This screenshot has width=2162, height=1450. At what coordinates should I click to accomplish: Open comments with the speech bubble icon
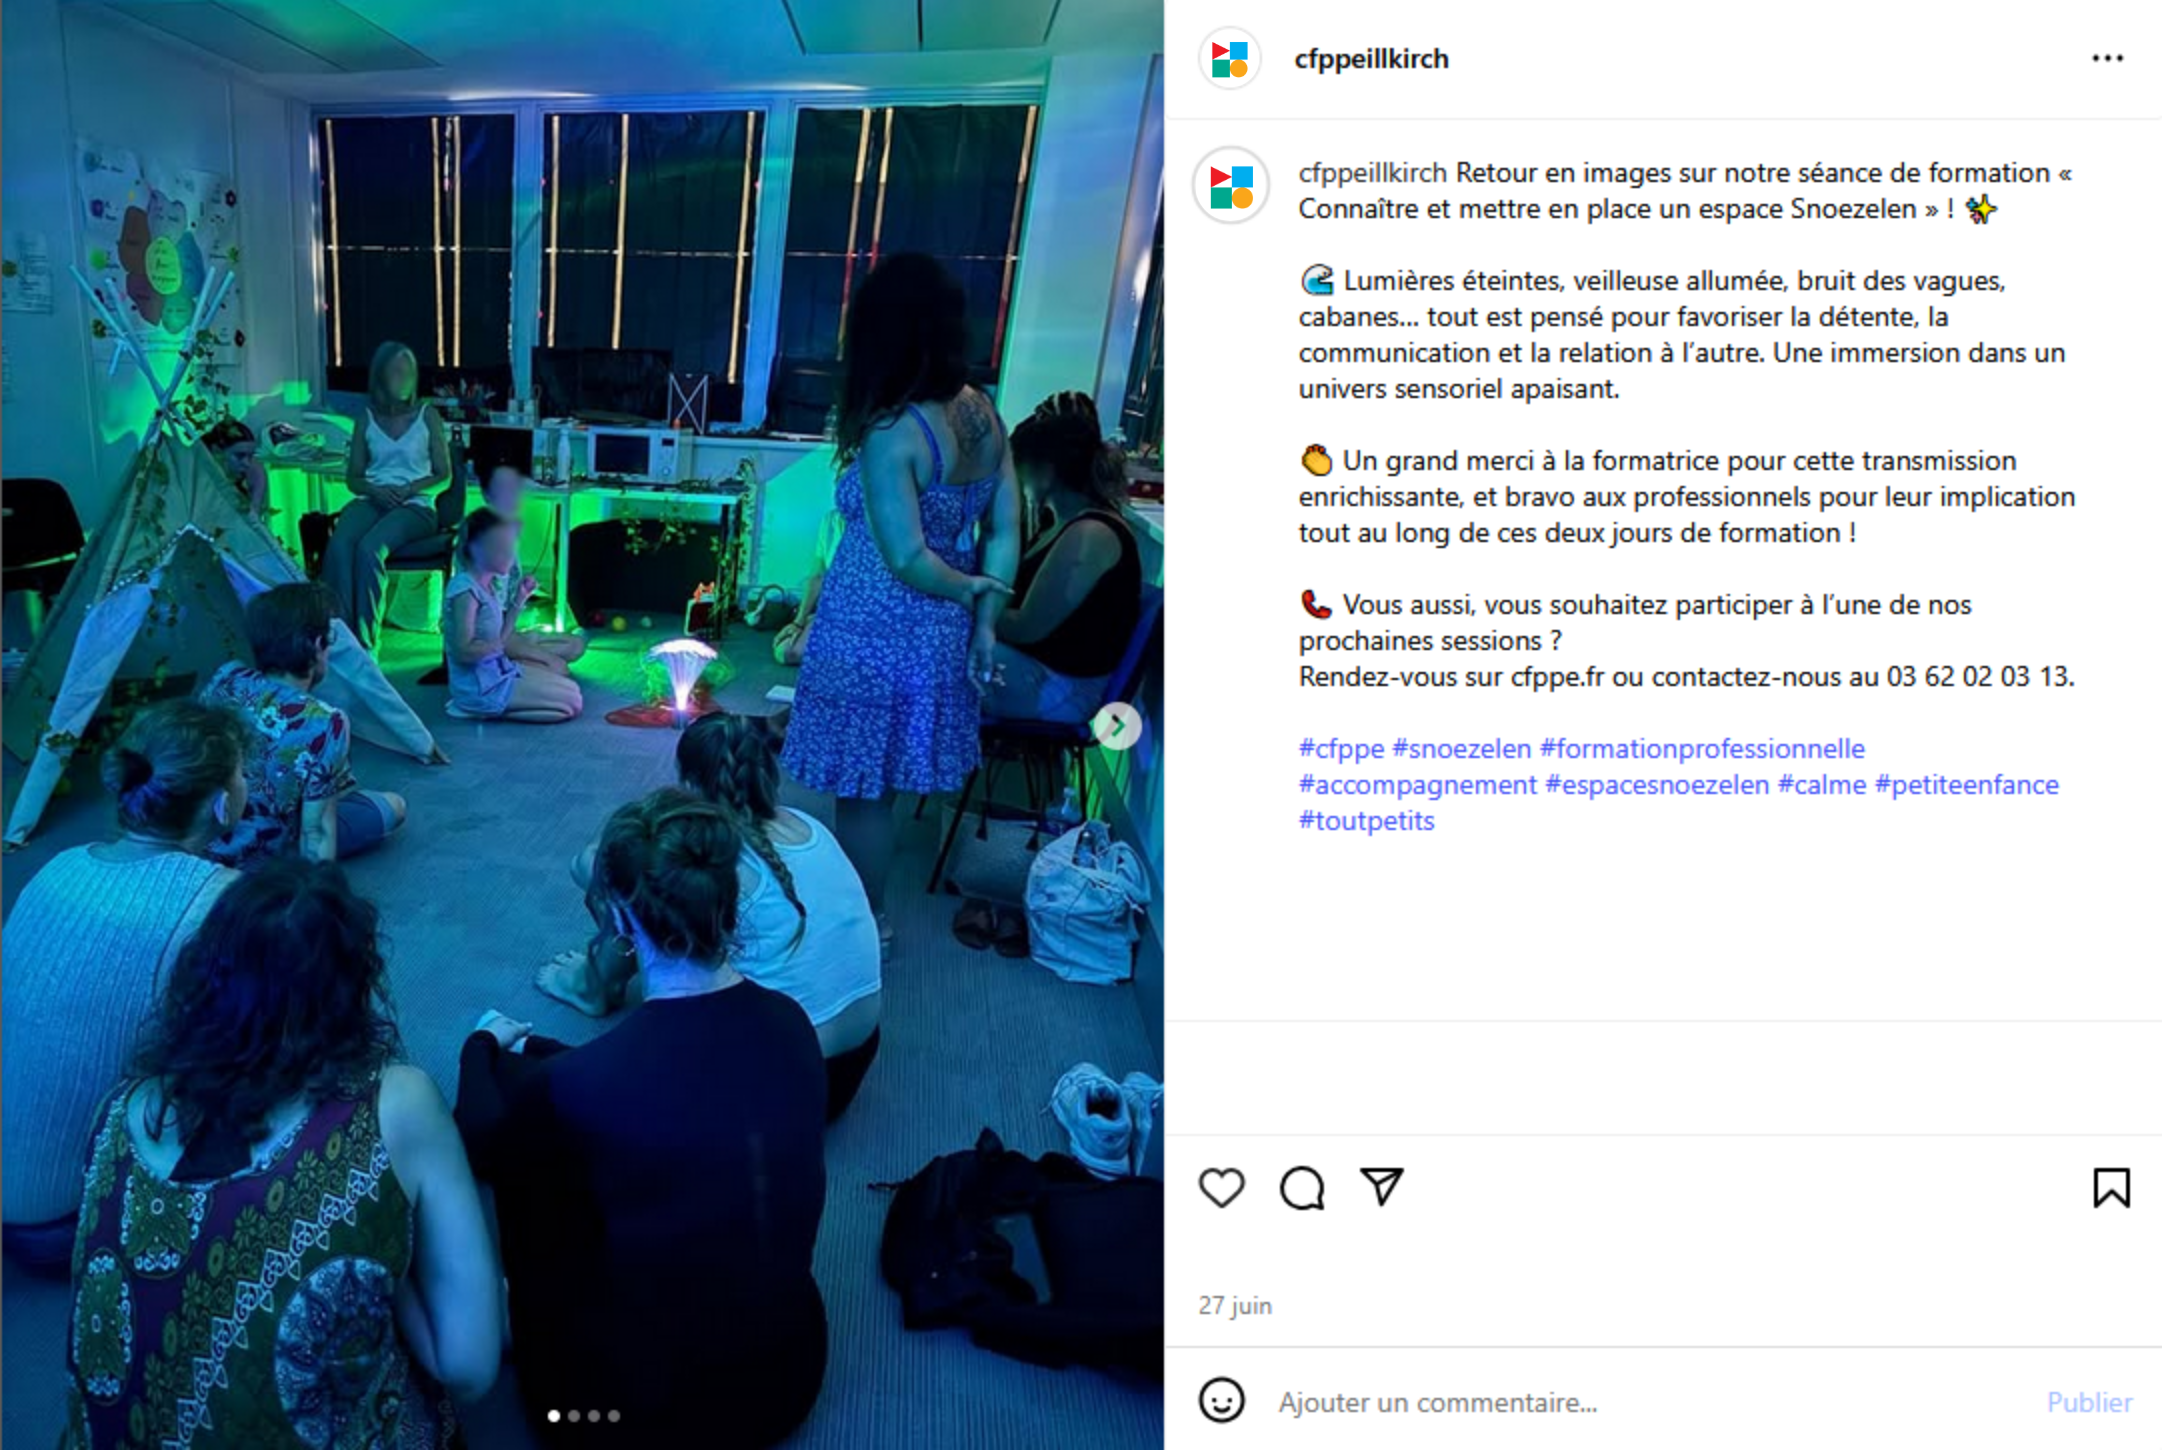1302,1188
